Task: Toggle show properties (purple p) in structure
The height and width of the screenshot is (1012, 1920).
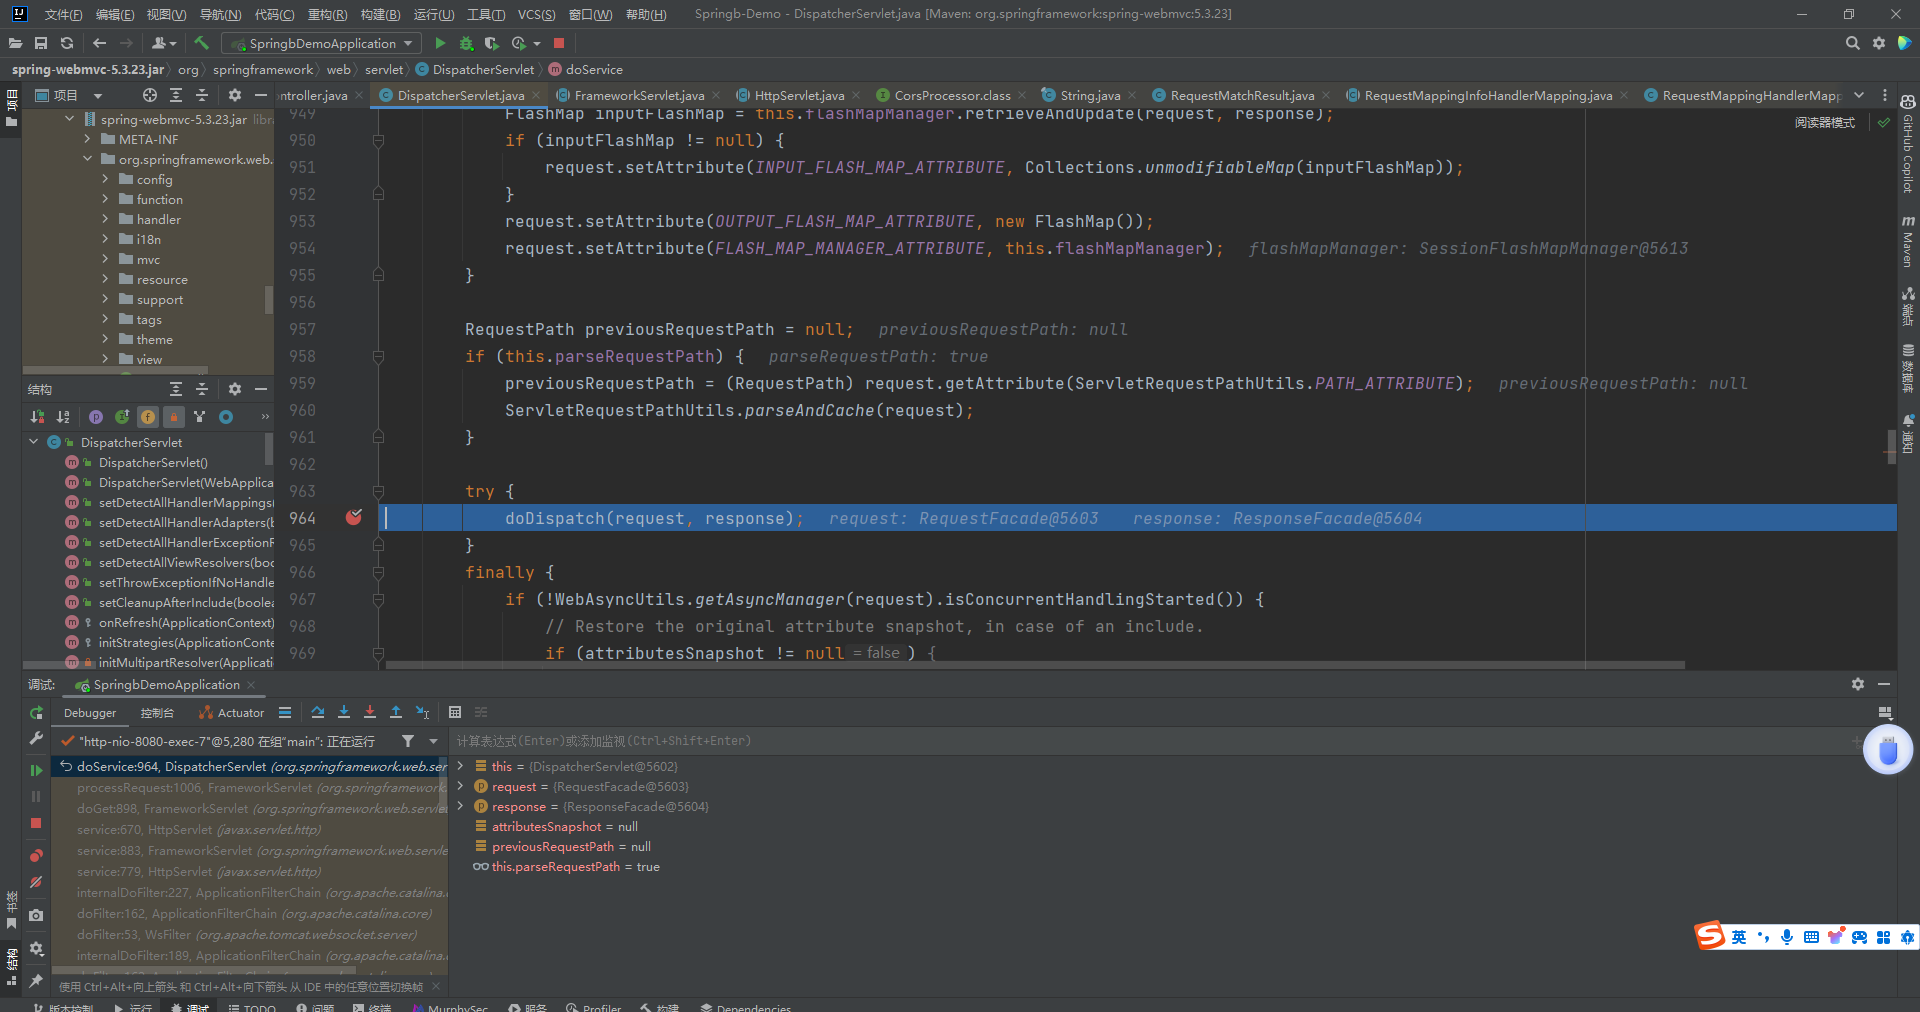Action: [96, 417]
